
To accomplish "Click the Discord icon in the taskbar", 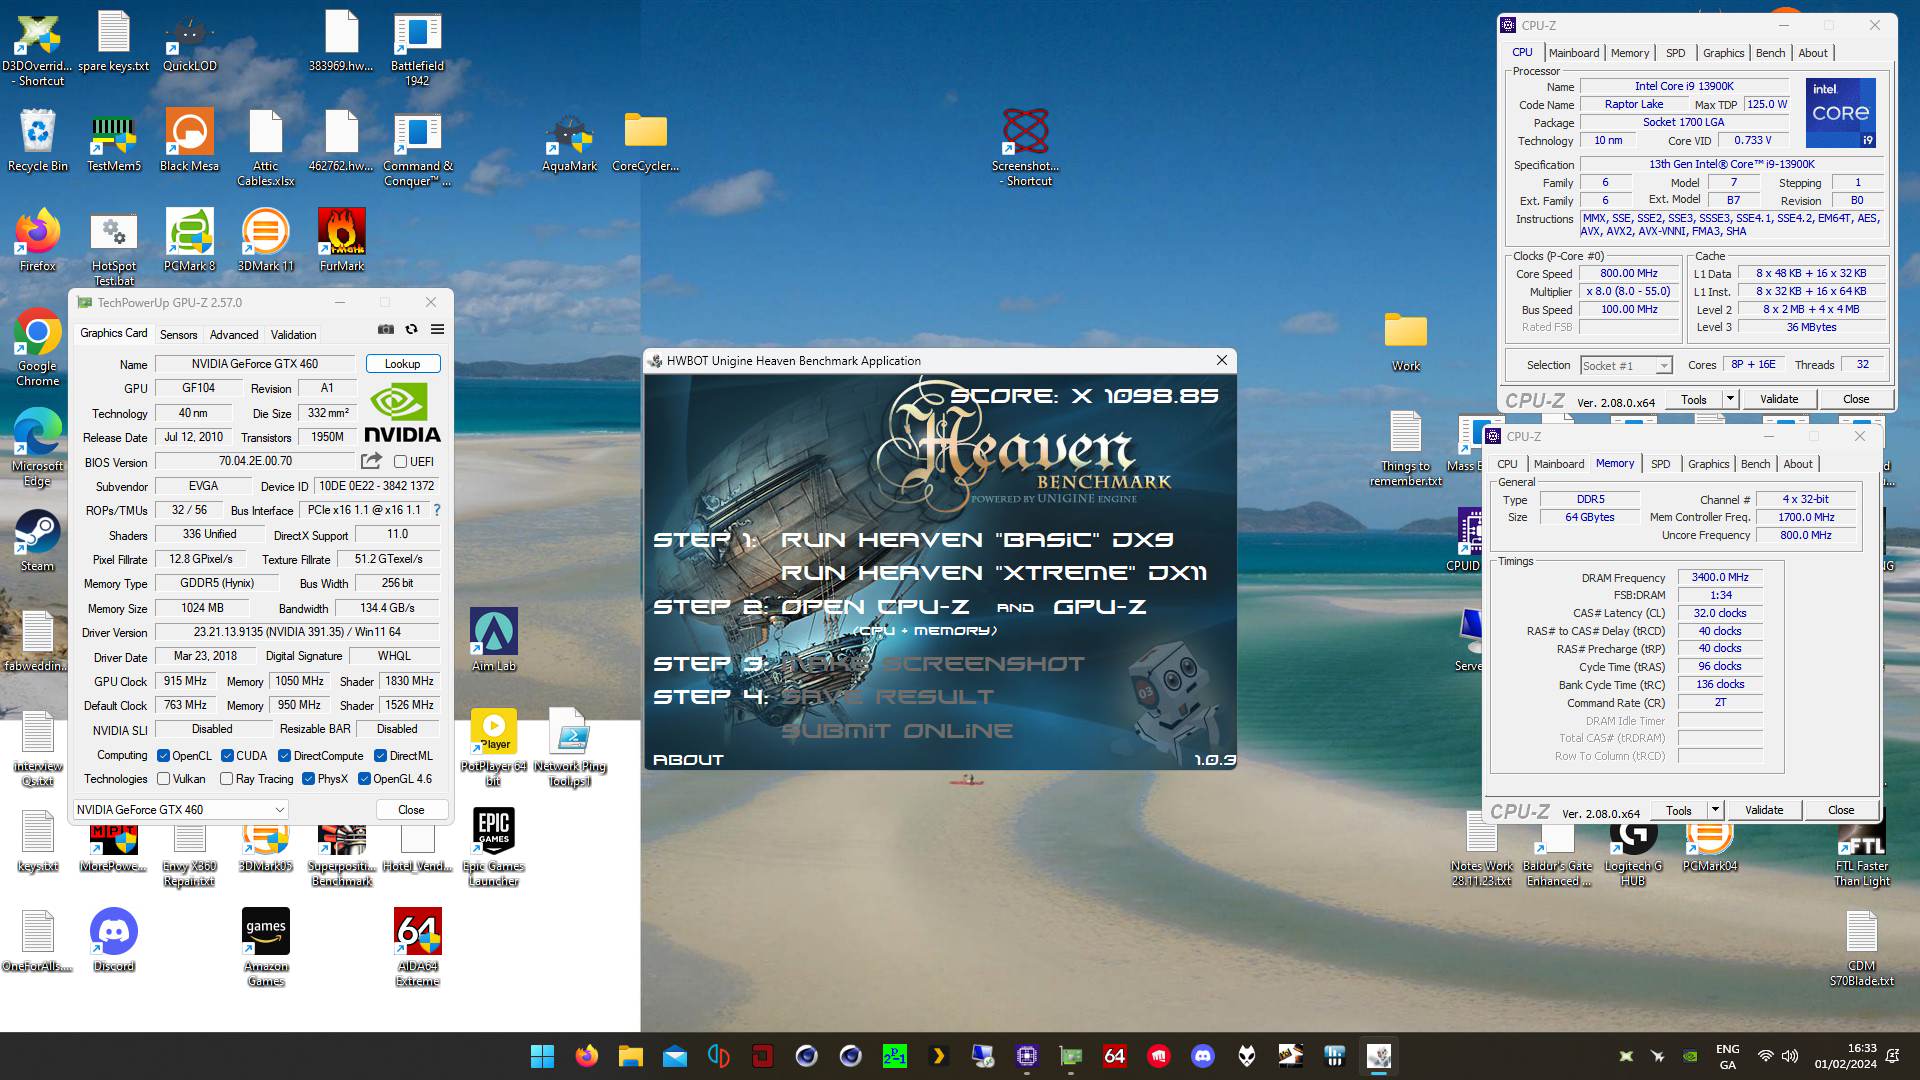I will coord(1203,1056).
